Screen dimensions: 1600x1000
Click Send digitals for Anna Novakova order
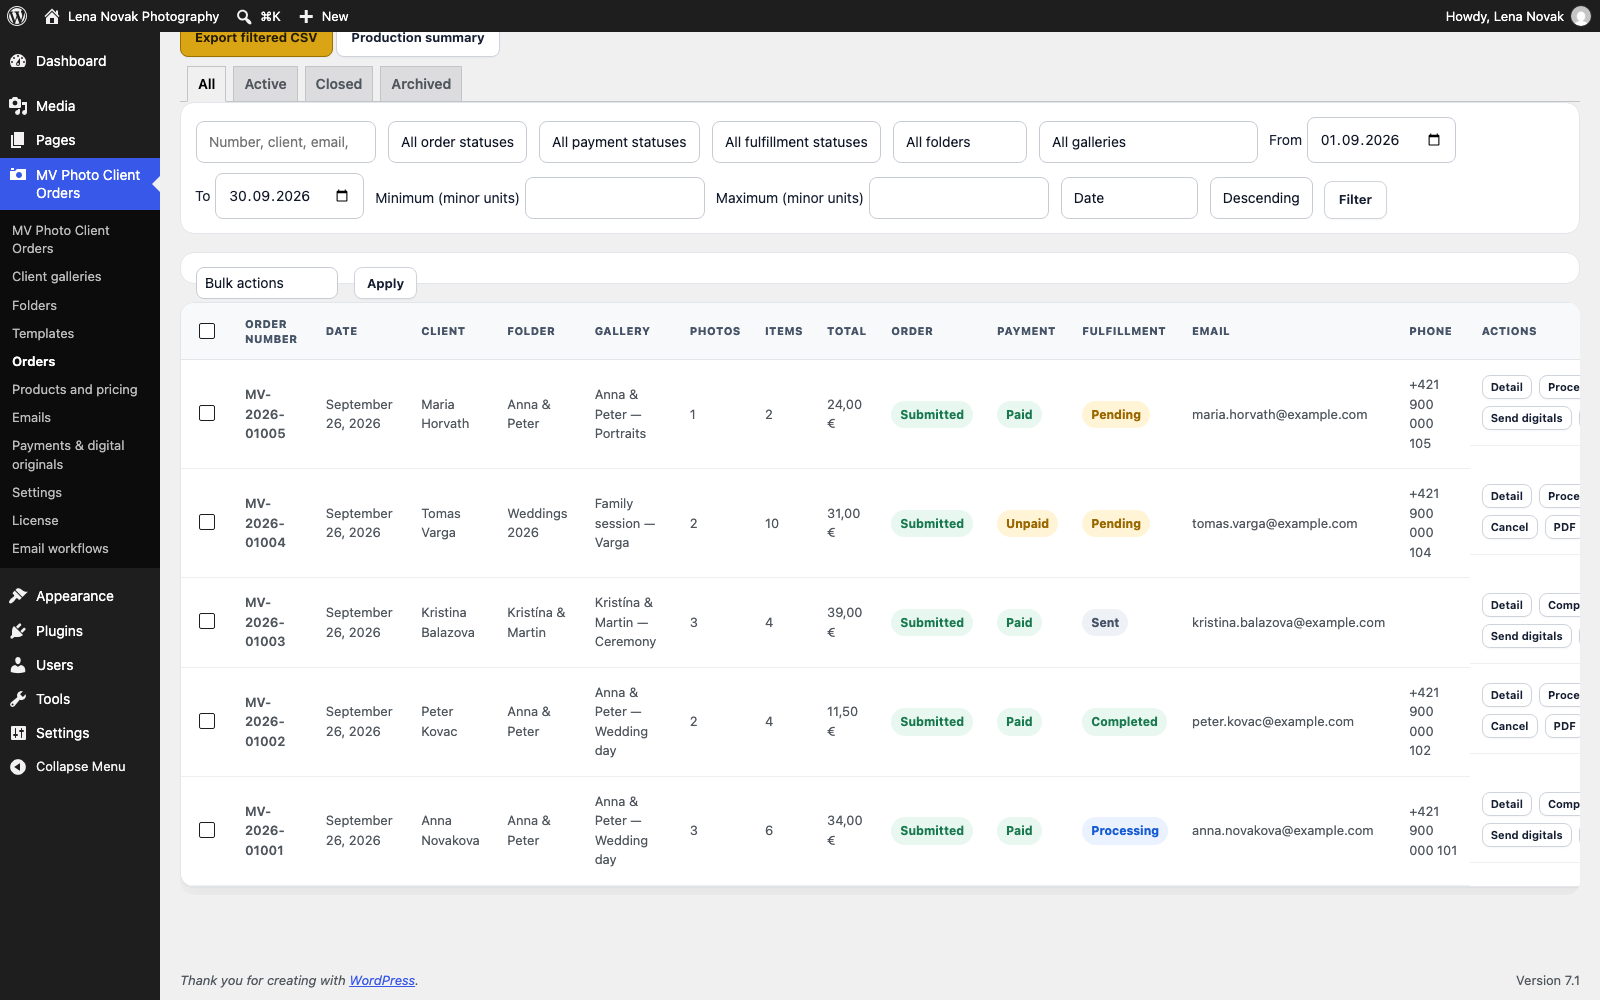coord(1526,835)
